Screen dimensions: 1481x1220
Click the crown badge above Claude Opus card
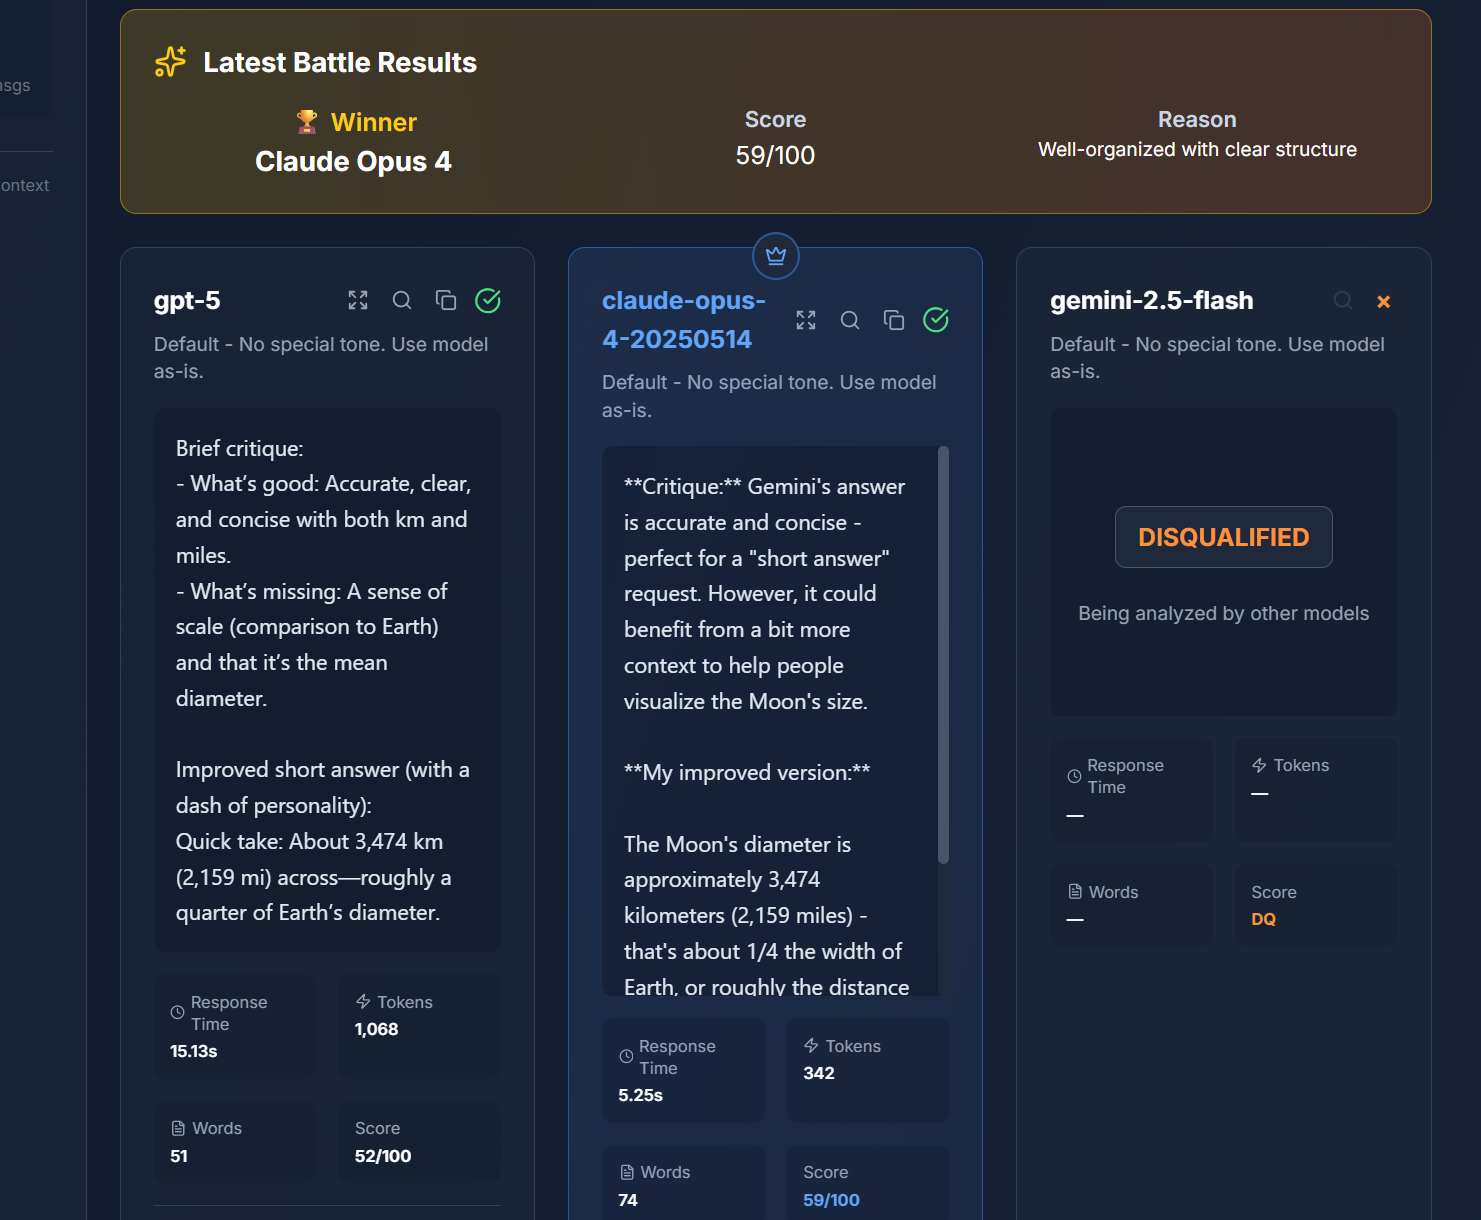click(x=775, y=256)
